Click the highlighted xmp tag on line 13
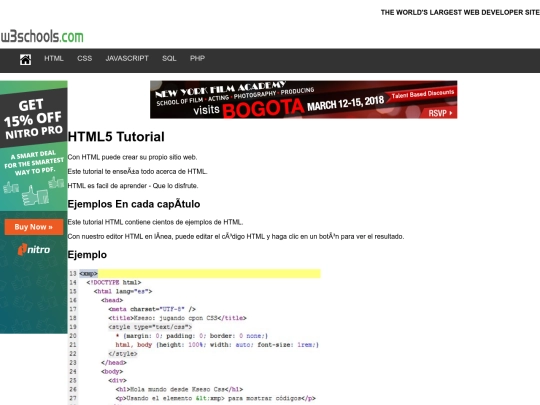The height and width of the screenshot is (405, 540). [x=89, y=273]
